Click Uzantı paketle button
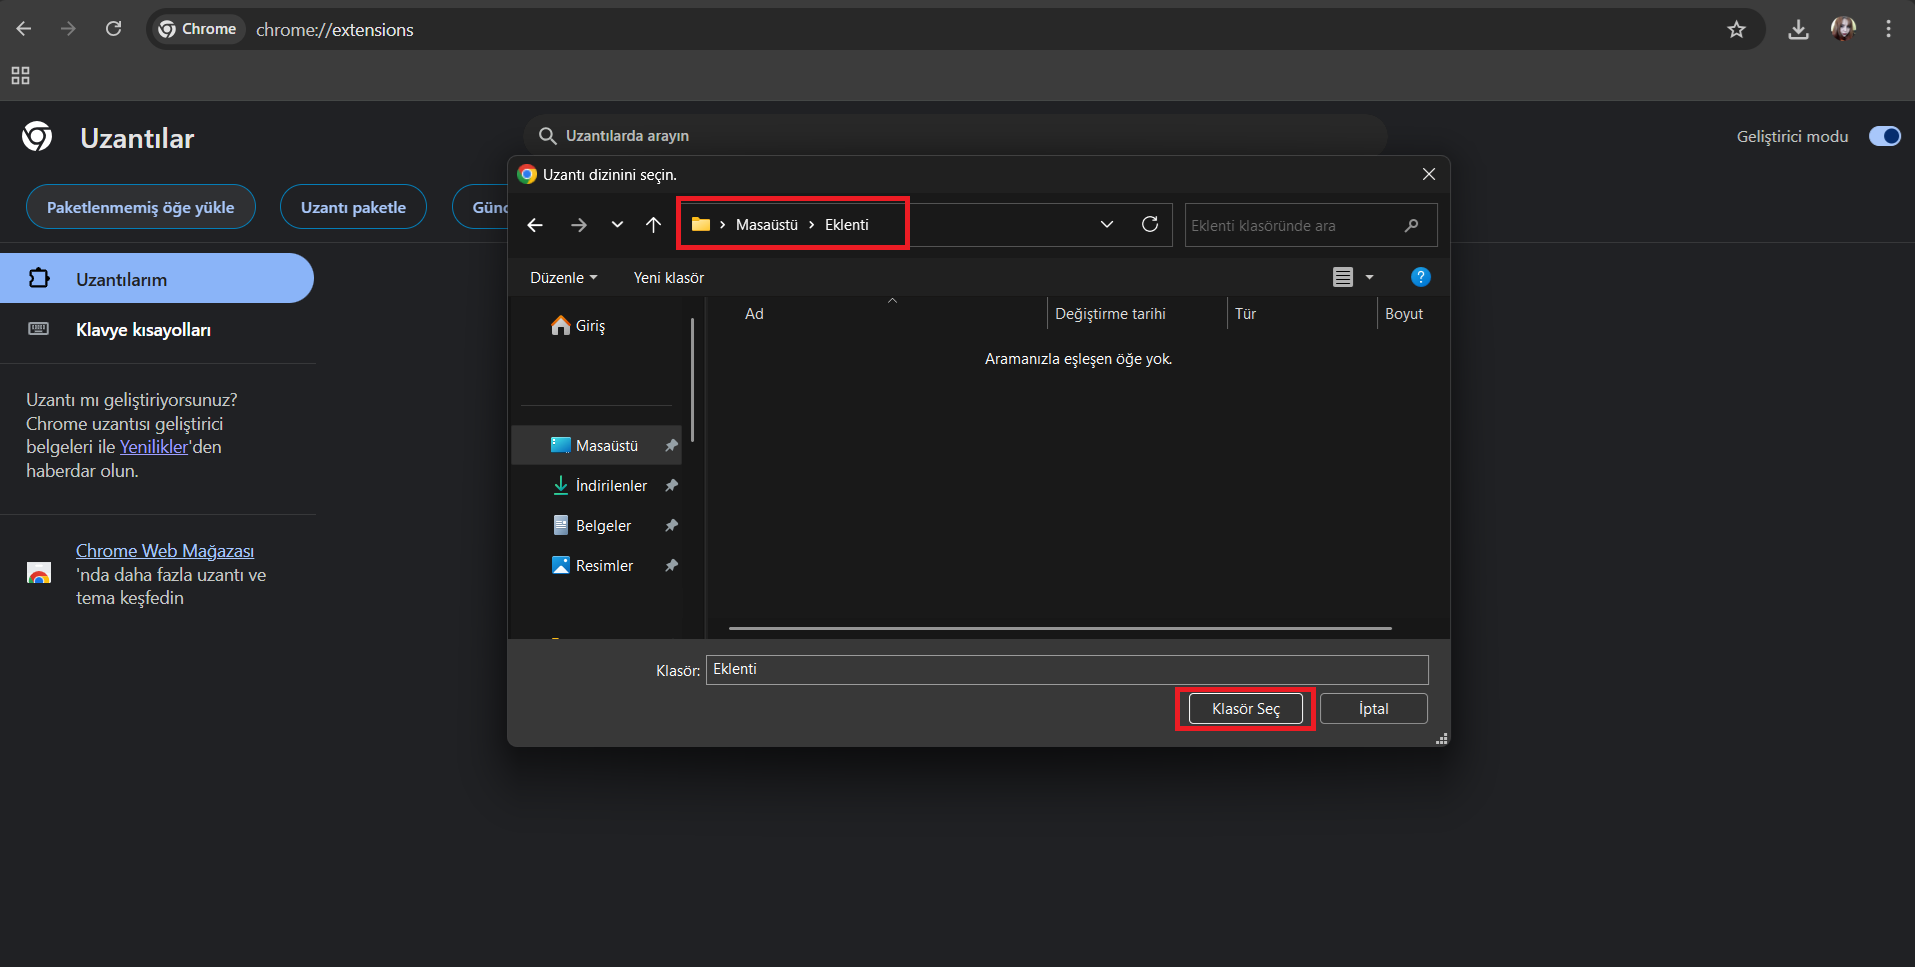This screenshot has height=967, width=1915. click(353, 207)
